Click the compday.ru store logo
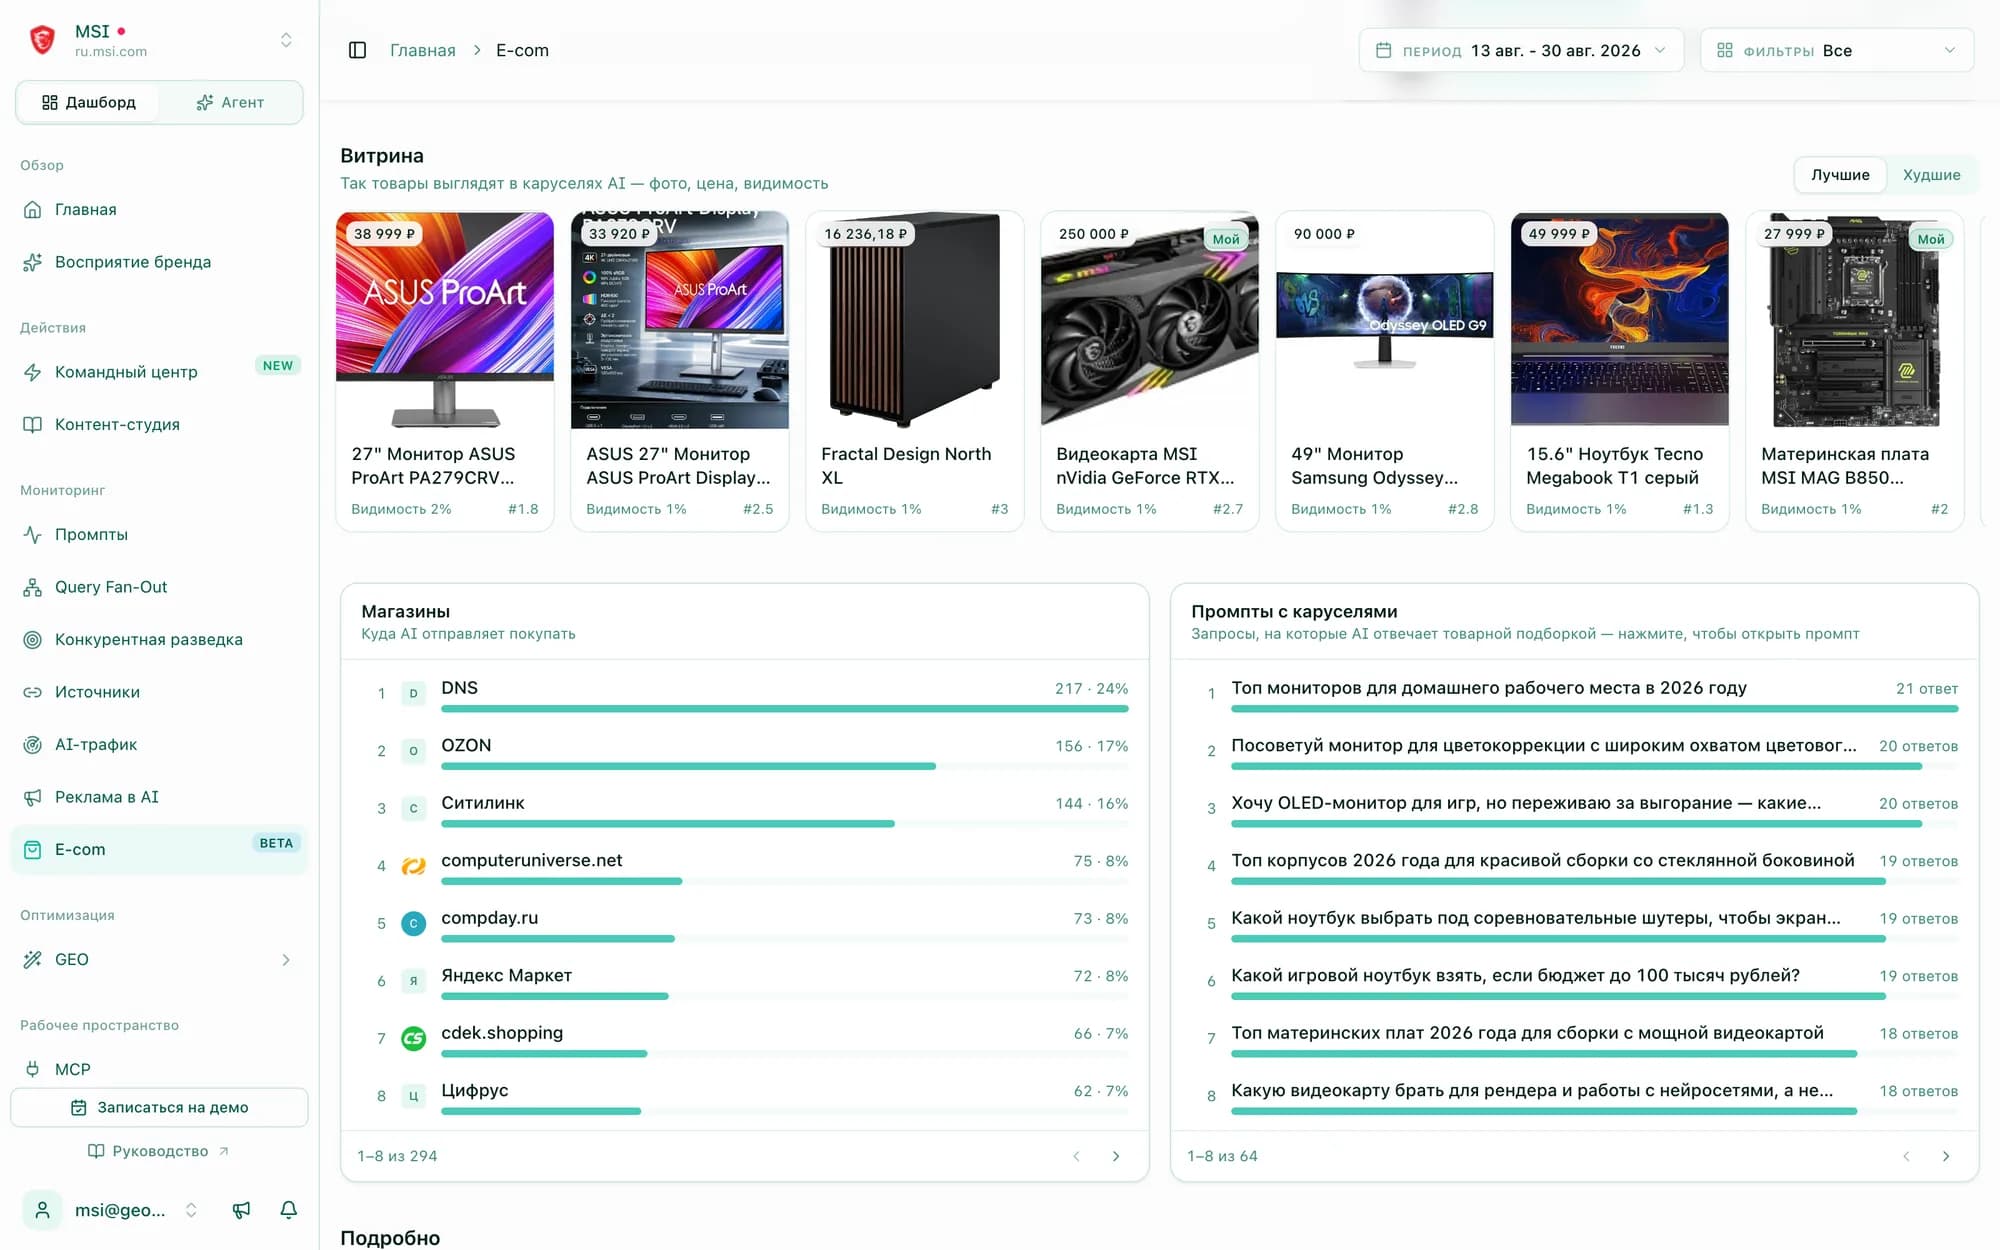2000x1250 pixels. 413,923
